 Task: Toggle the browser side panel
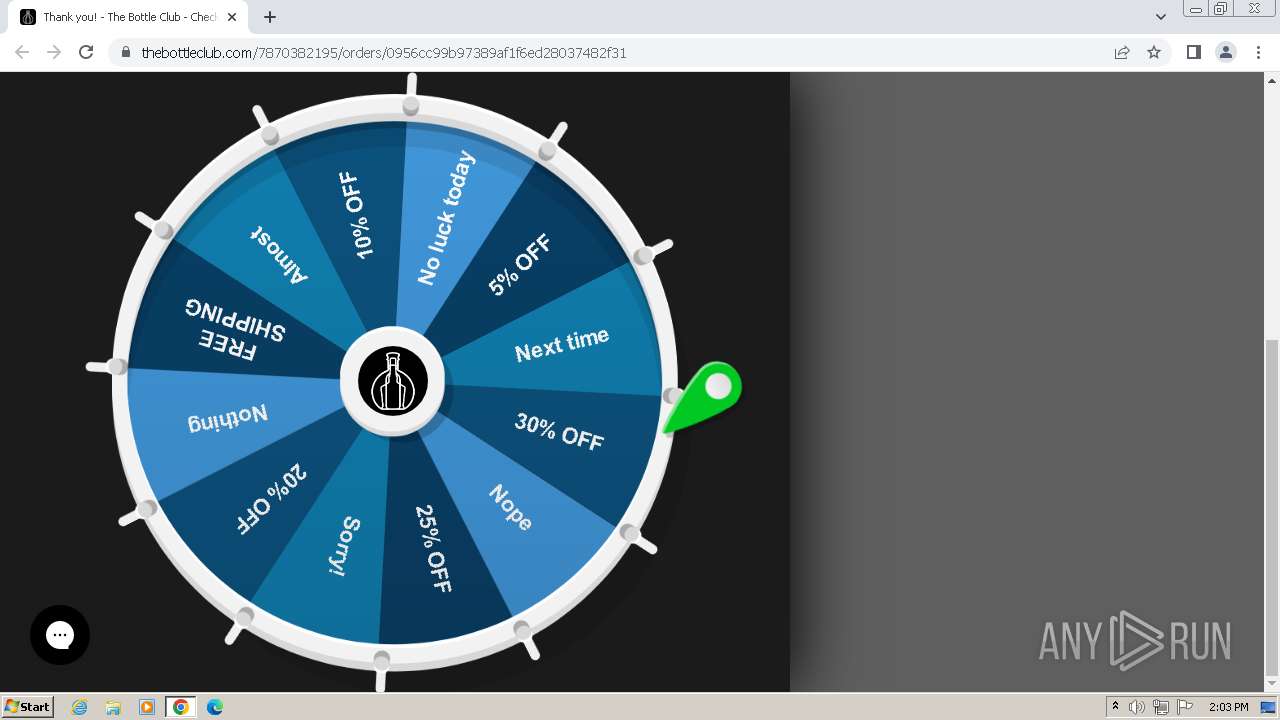tap(1194, 52)
